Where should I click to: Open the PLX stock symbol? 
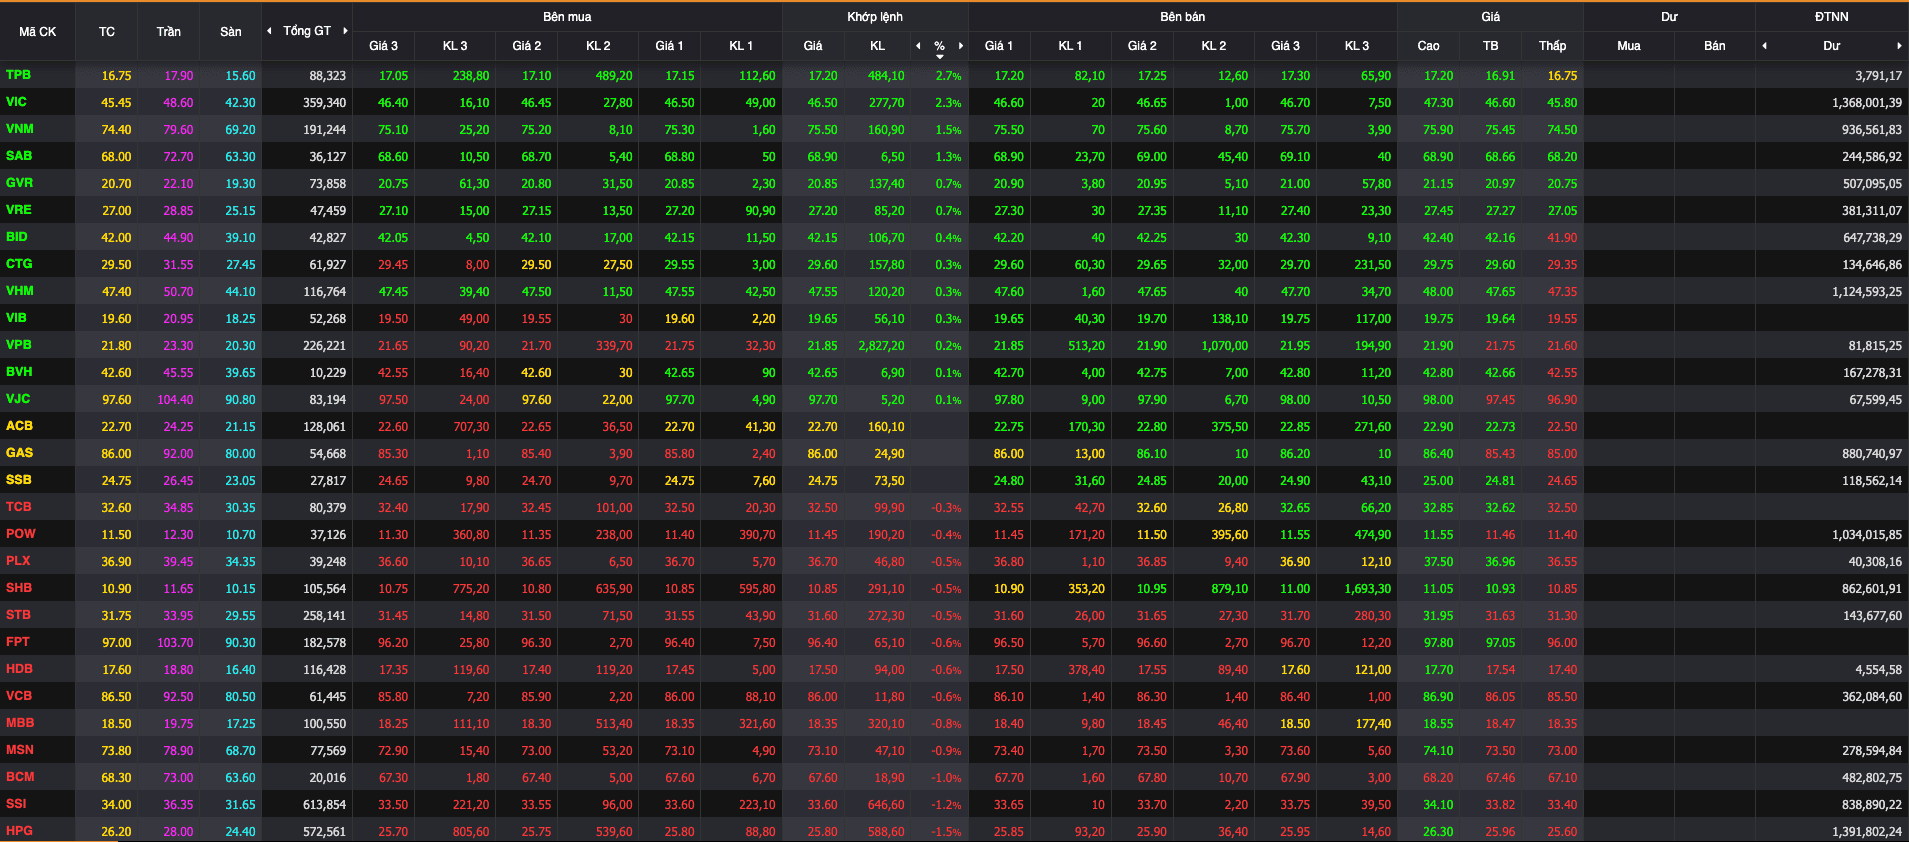point(17,561)
